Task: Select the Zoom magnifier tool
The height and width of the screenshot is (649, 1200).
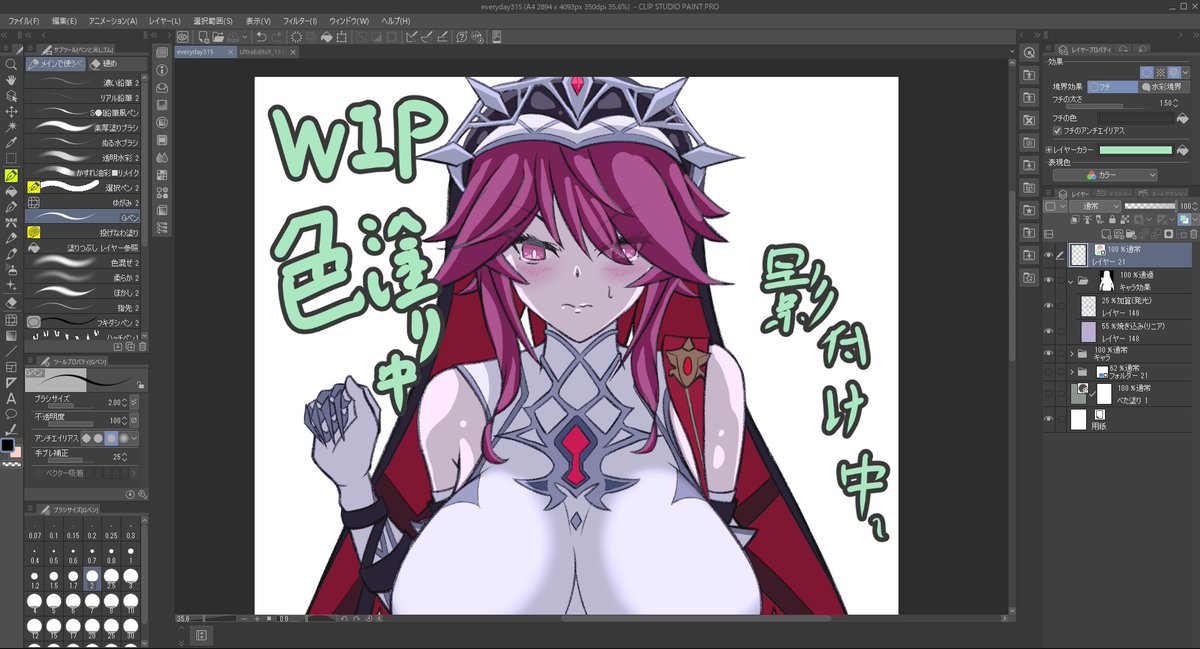Action: [11, 63]
